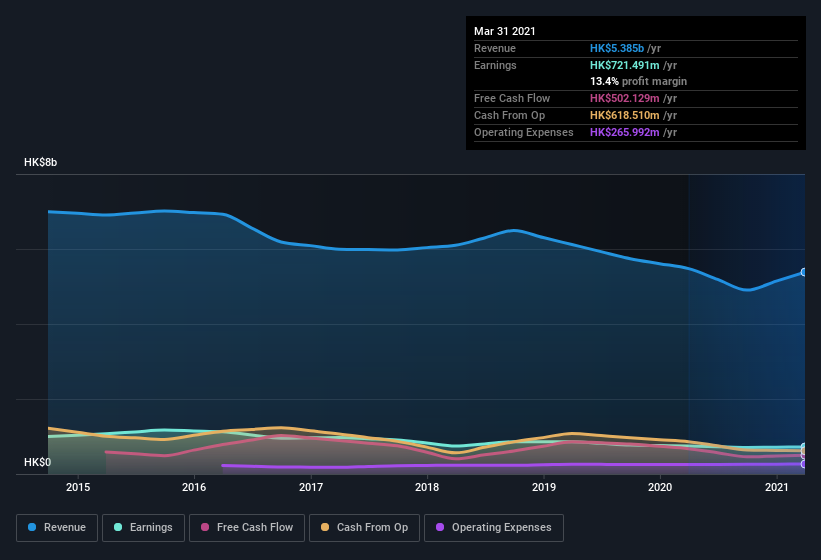The height and width of the screenshot is (560, 821).
Task: Click the Operating Expenses purple endpoint marker
Action: [x=804, y=464]
